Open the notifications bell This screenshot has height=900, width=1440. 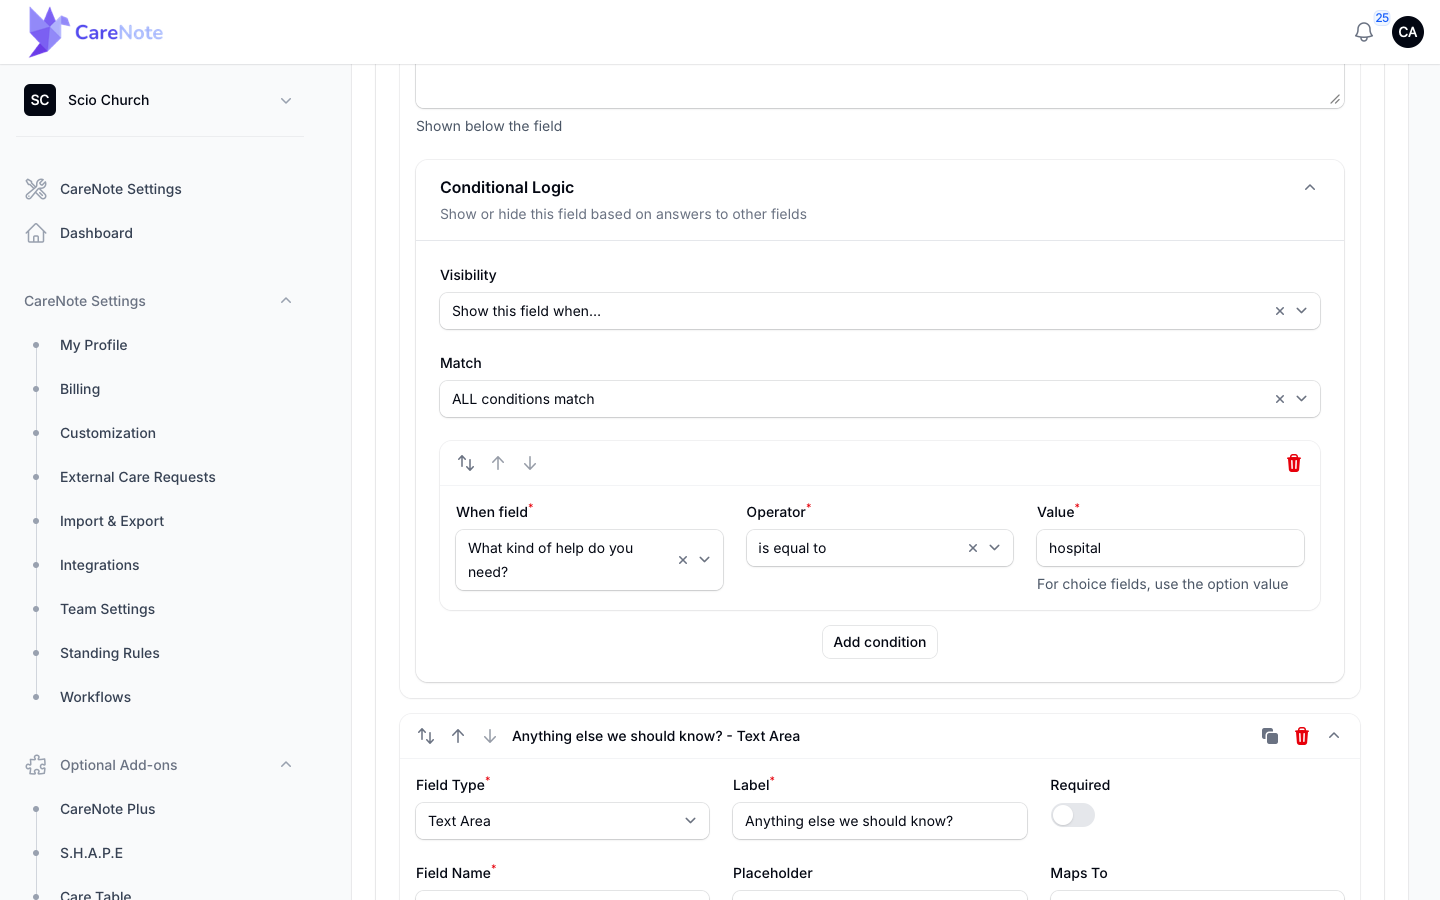[x=1363, y=32]
